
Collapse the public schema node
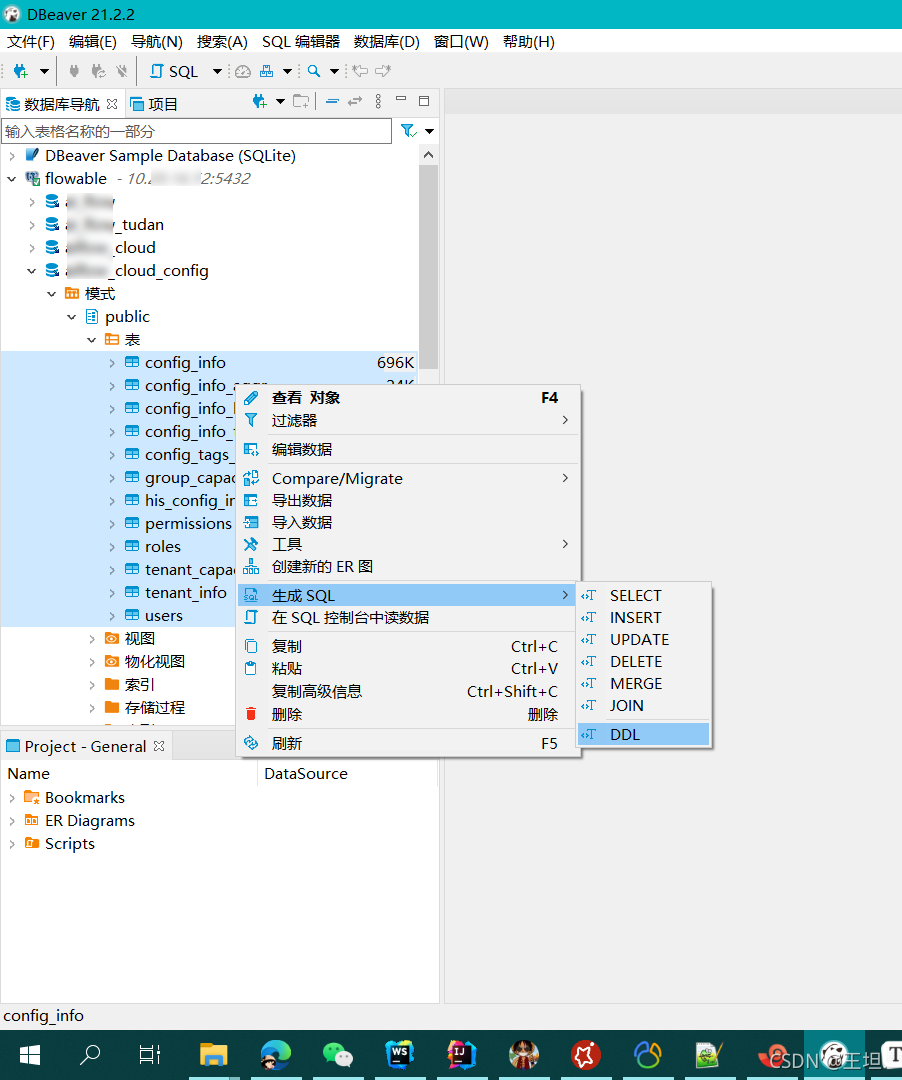[72, 317]
